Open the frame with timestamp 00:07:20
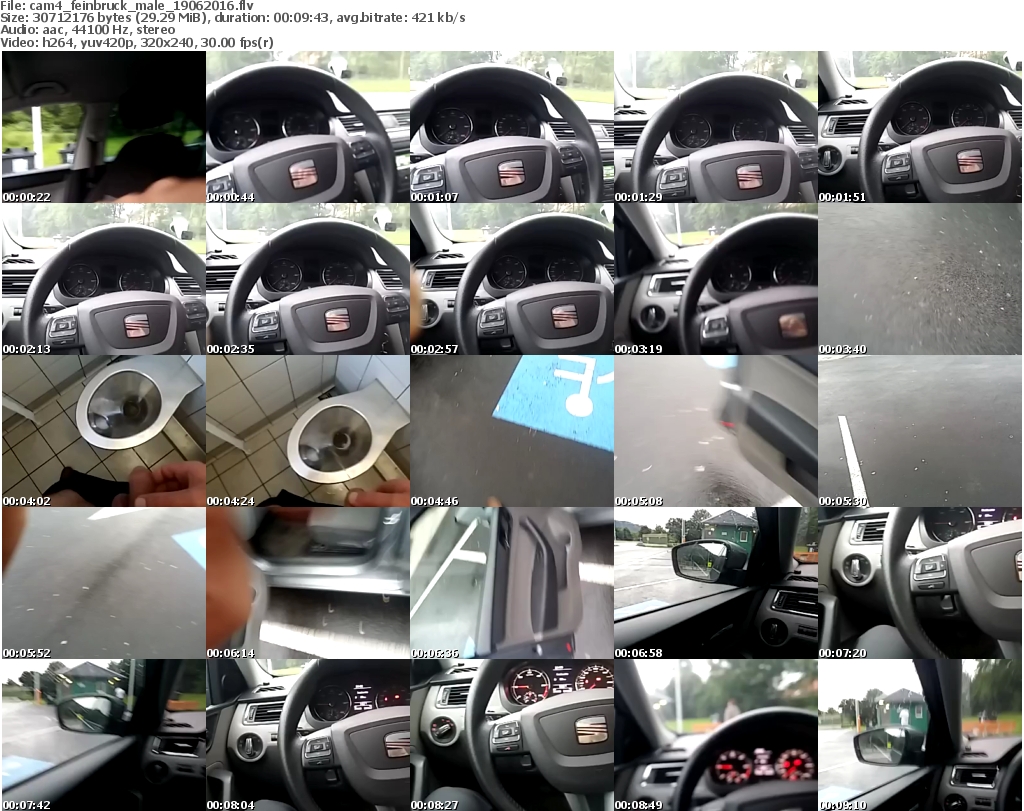 click(920, 583)
